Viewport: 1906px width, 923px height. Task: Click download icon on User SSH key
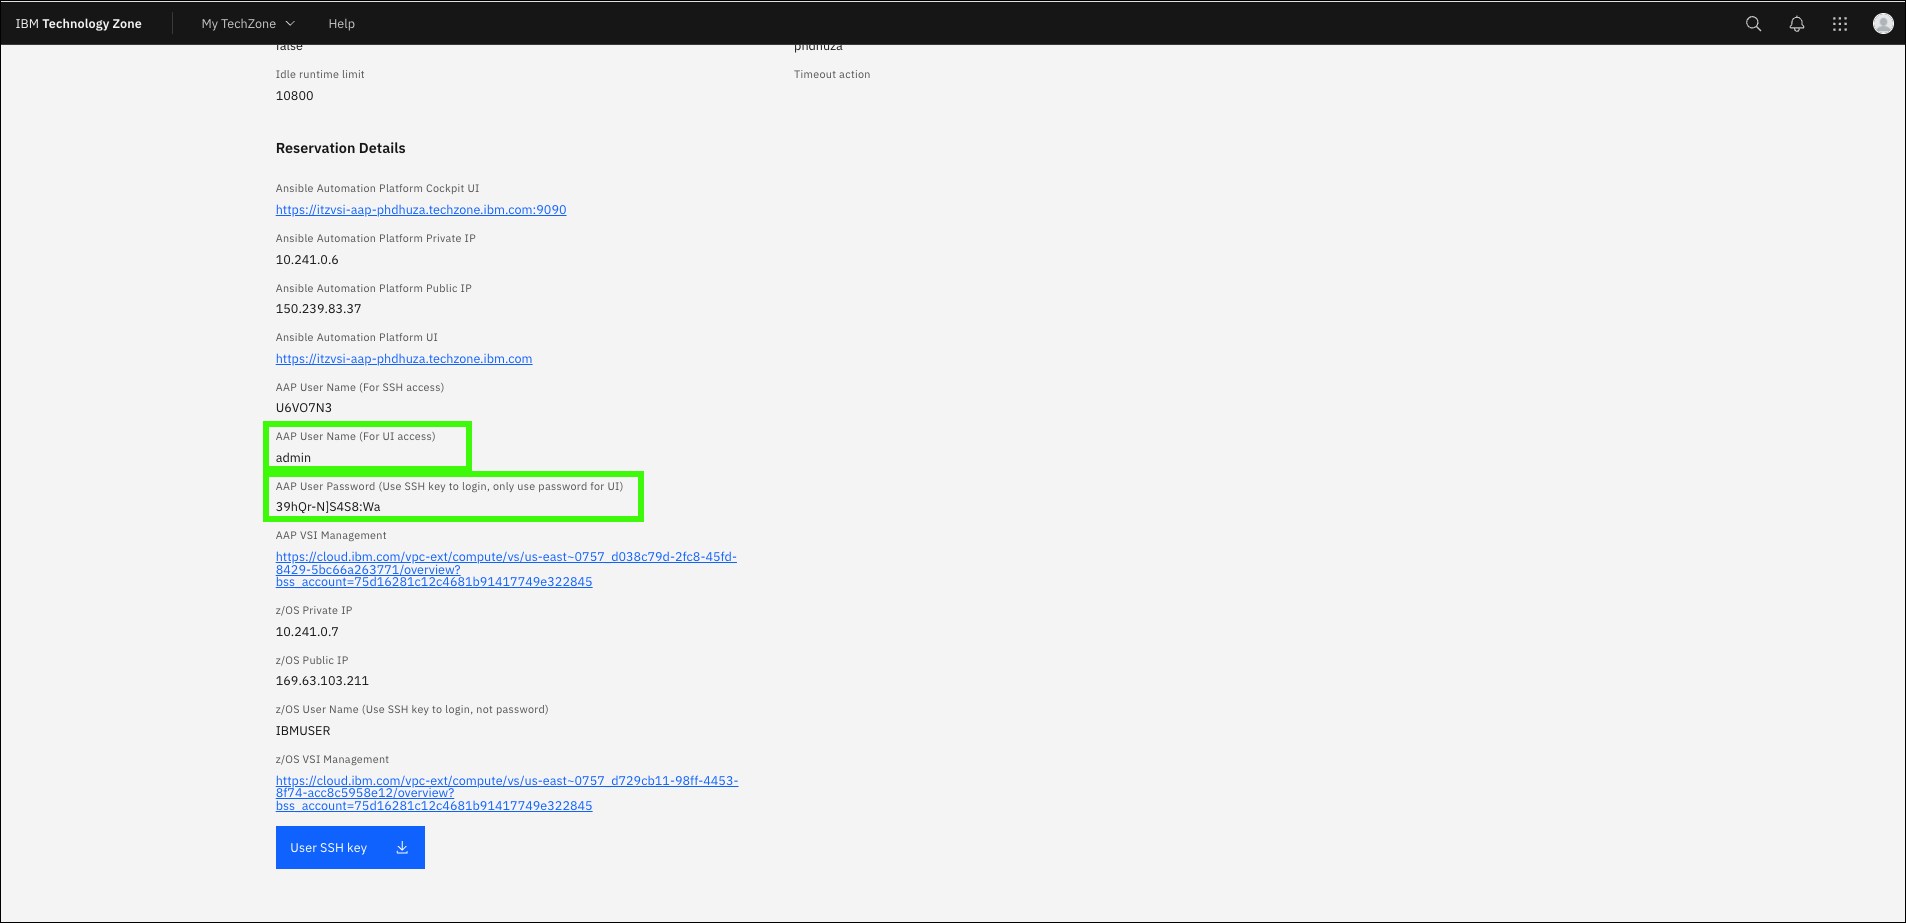click(x=402, y=848)
